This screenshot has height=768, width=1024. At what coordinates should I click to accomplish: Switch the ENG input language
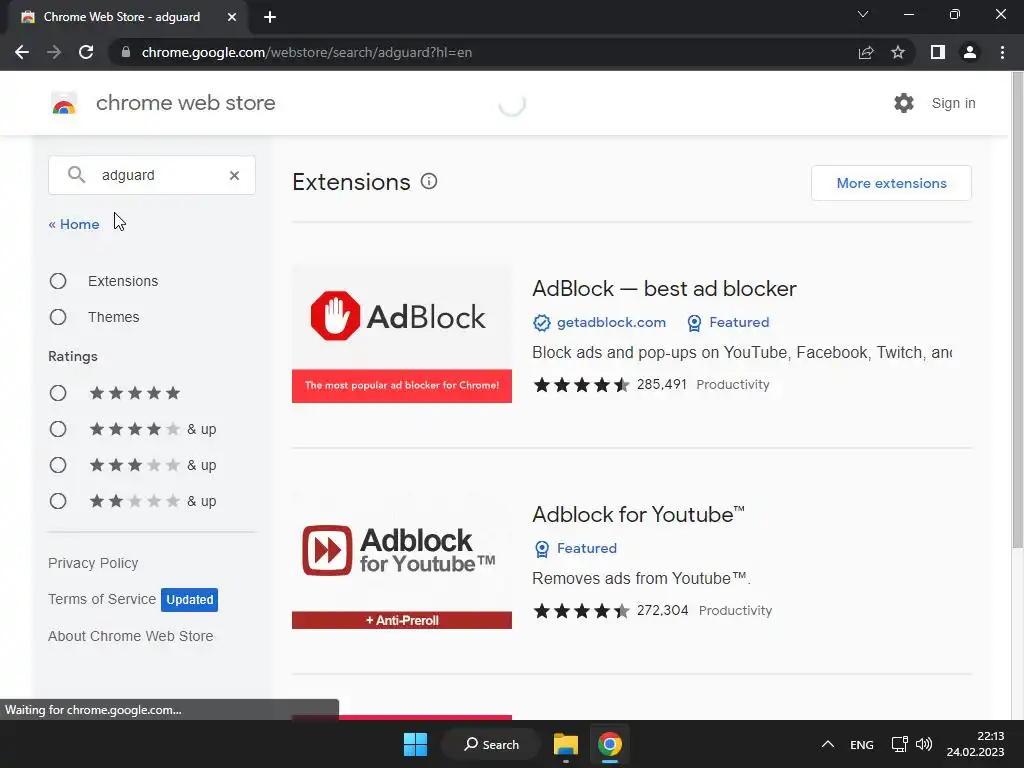pos(861,744)
